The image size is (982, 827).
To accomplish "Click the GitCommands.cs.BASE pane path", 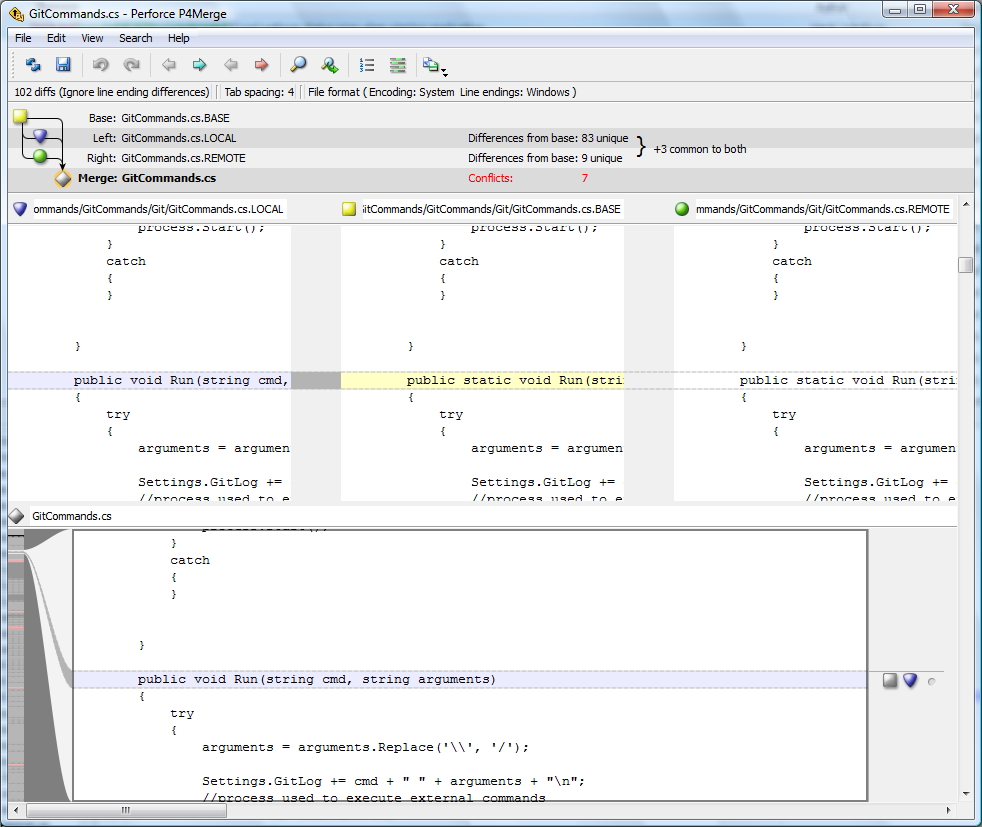I will [x=492, y=209].
